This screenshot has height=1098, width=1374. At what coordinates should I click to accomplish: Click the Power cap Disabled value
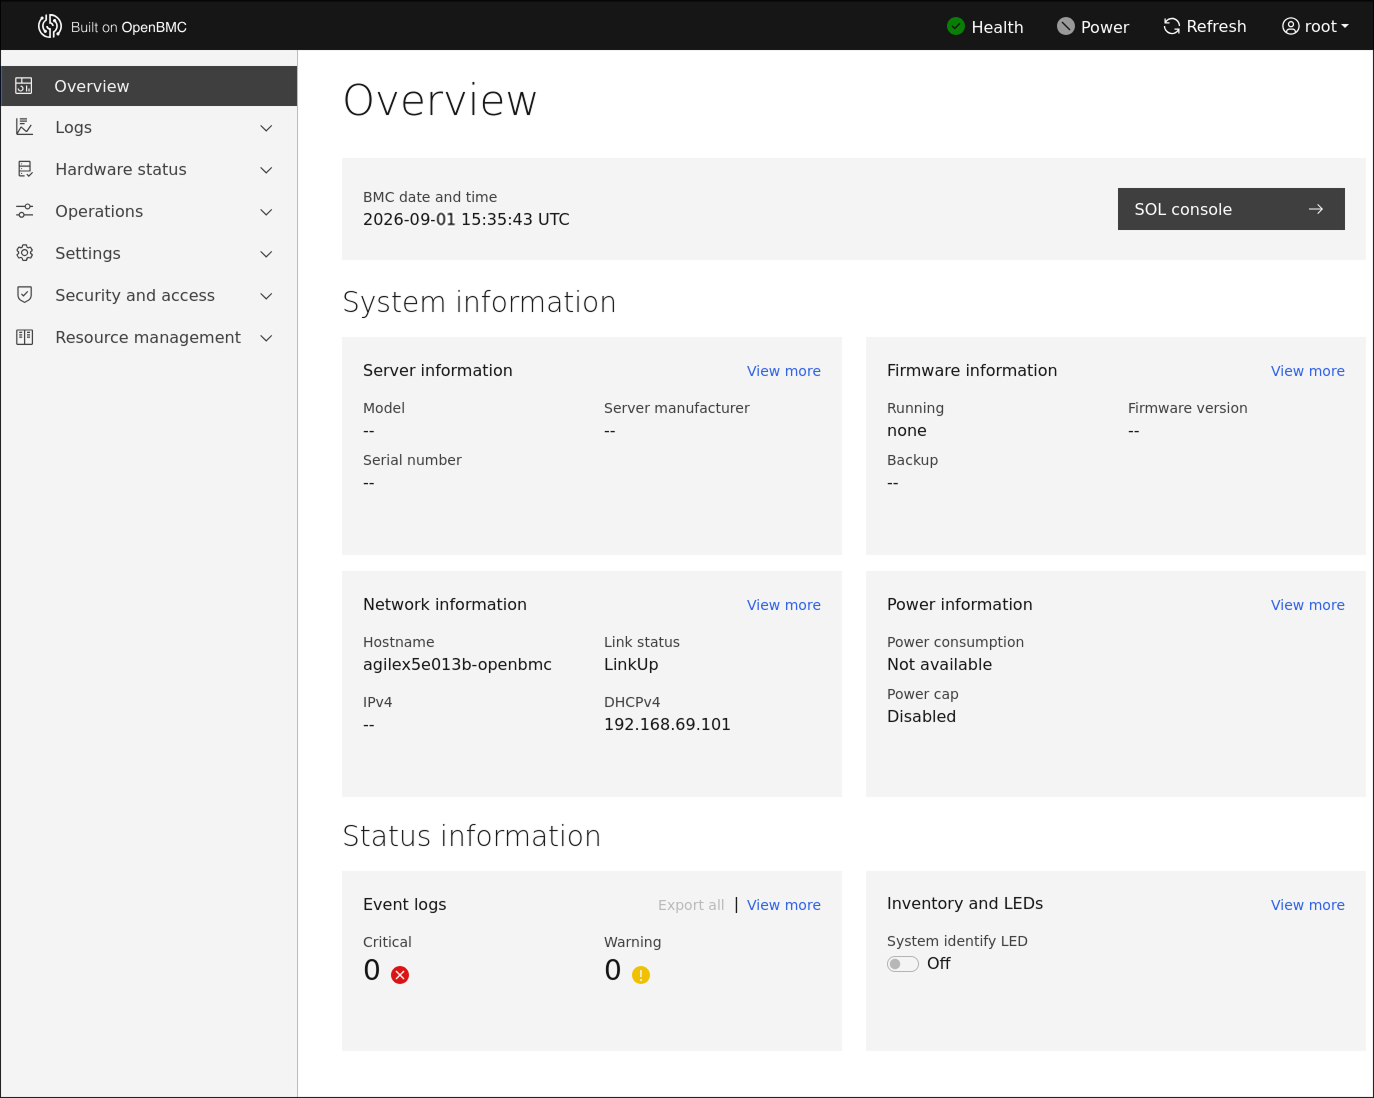pyautogui.click(x=921, y=716)
